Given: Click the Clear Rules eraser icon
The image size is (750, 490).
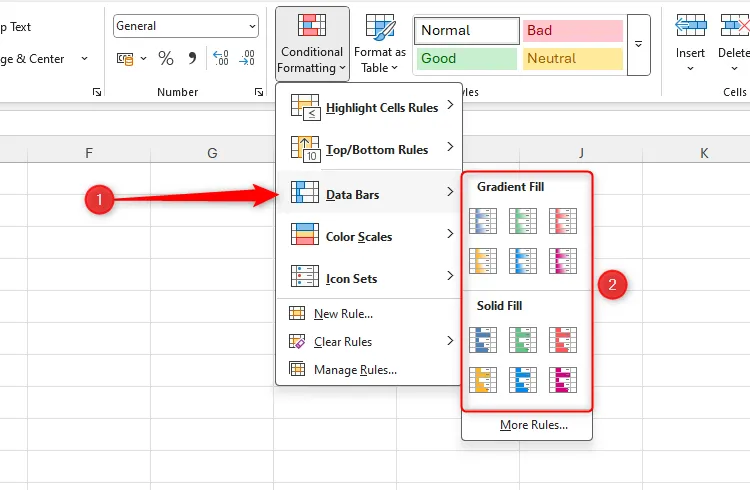Looking at the screenshot, I should [x=297, y=341].
